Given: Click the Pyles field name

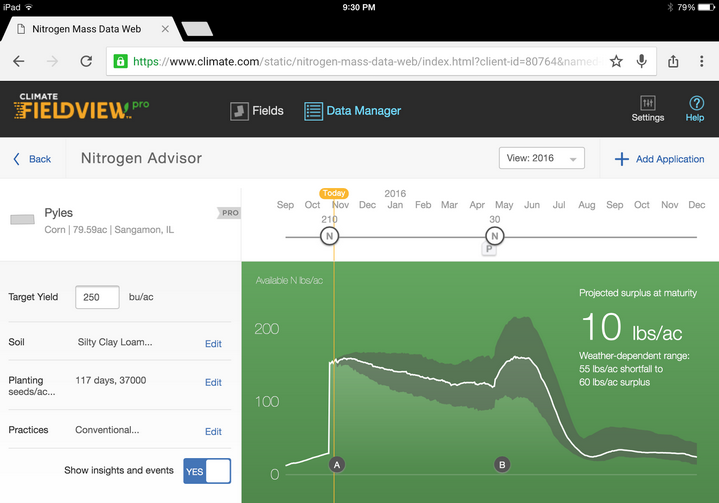Looking at the screenshot, I should 58,213.
